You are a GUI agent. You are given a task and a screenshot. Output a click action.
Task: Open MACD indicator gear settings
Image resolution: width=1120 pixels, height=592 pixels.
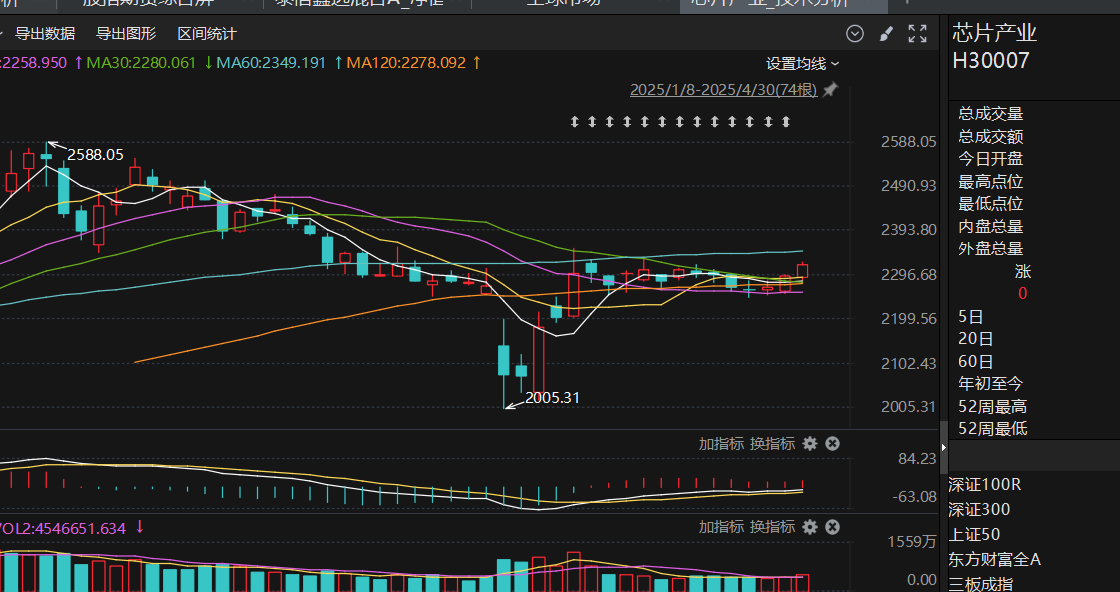(809, 443)
